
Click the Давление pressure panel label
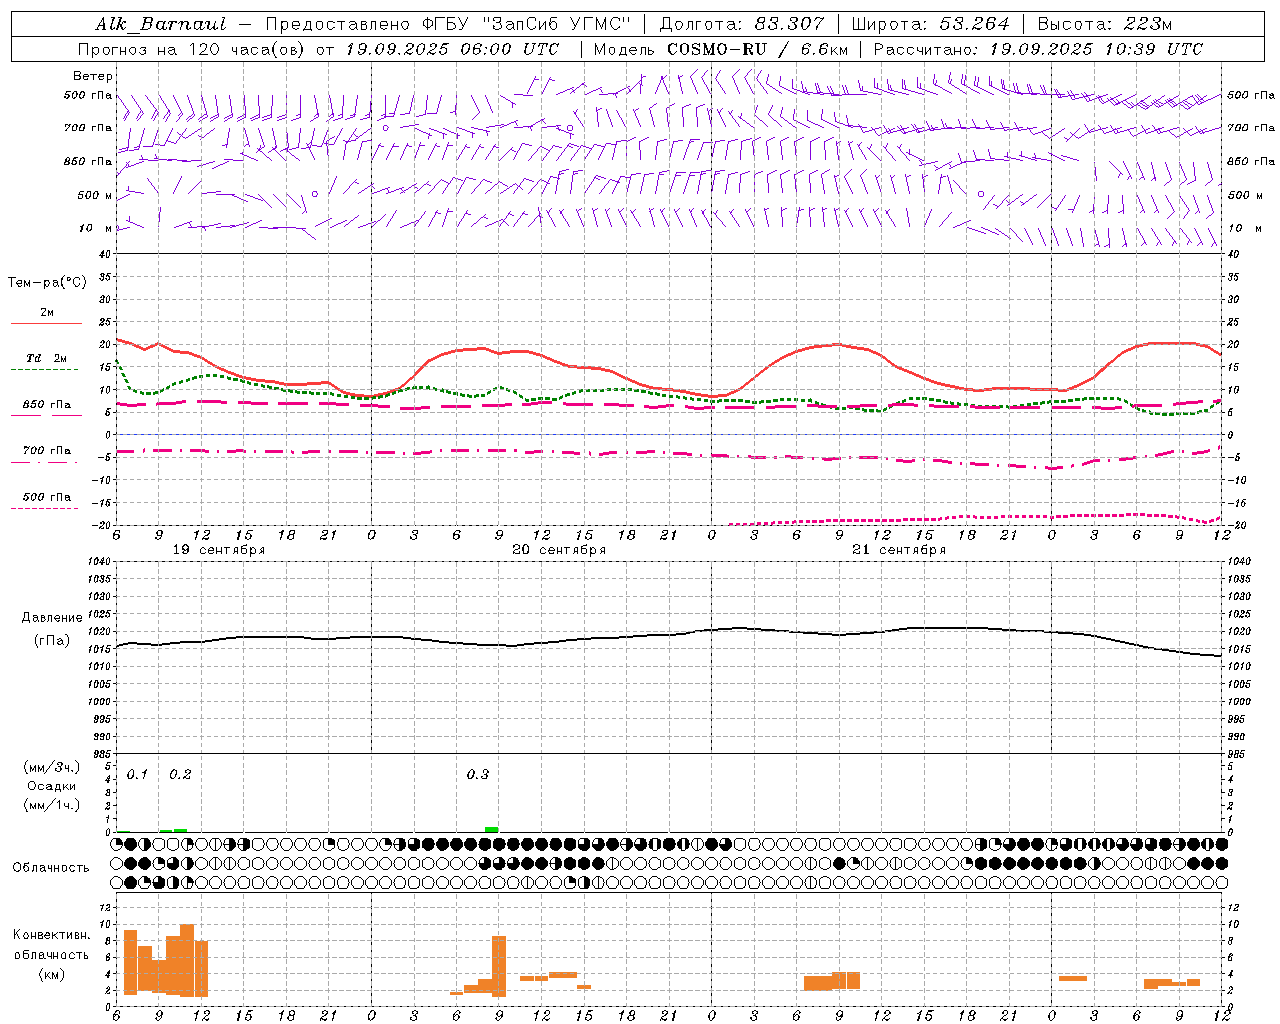[52, 618]
